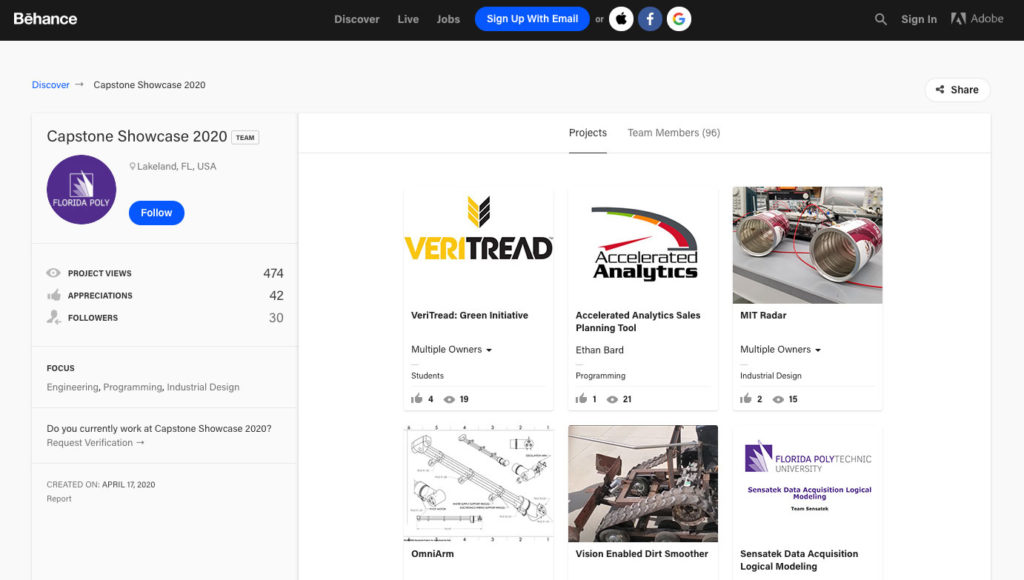Open Sensatek Data Acquisition Logical Modeling title

pos(799,560)
